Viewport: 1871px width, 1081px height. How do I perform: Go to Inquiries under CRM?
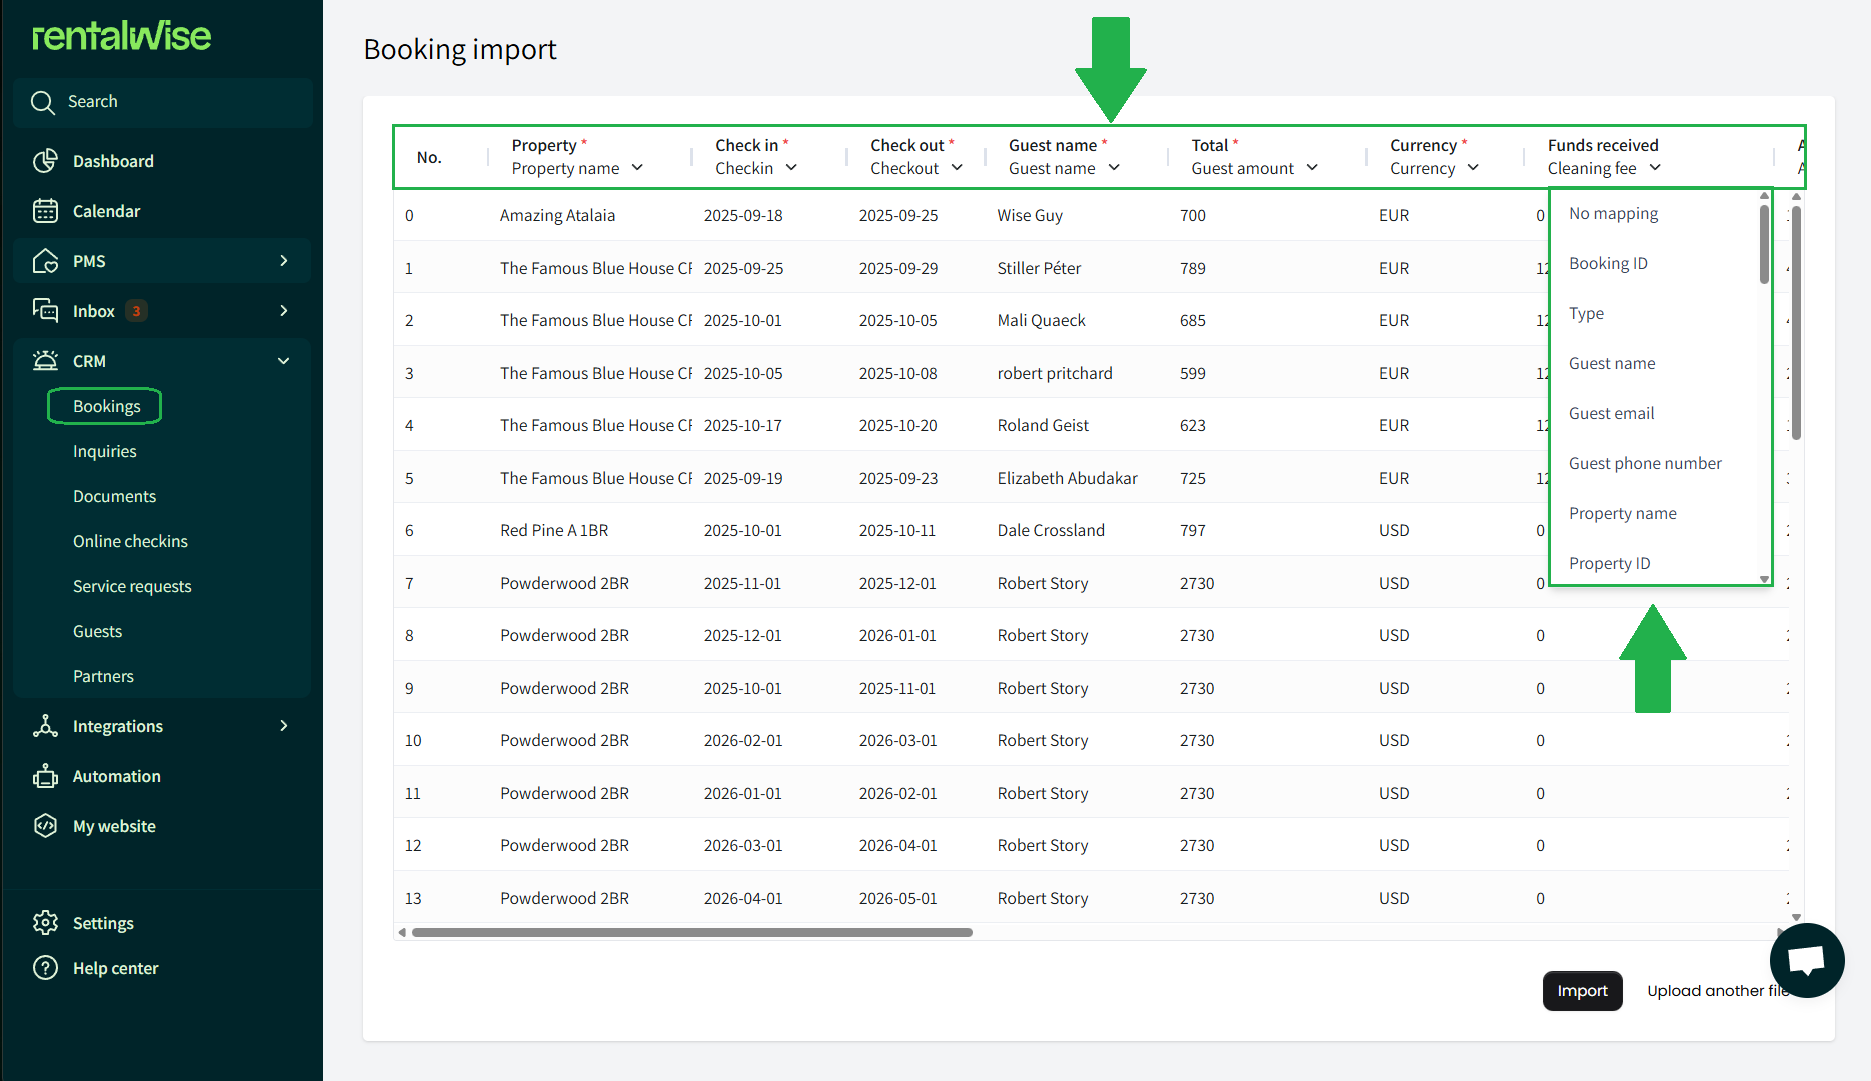point(105,451)
